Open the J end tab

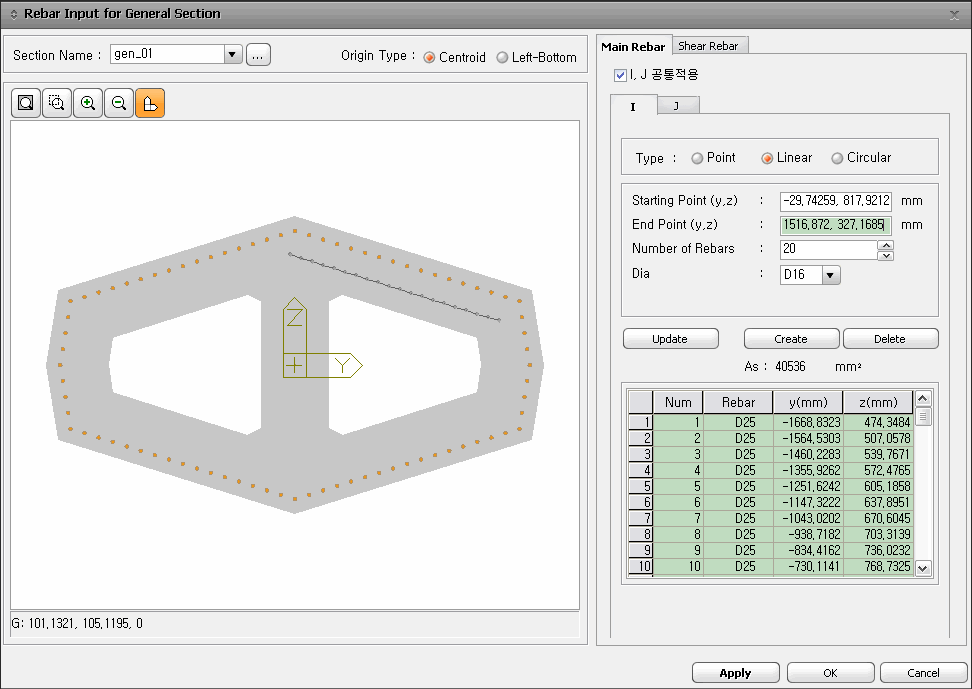(678, 104)
